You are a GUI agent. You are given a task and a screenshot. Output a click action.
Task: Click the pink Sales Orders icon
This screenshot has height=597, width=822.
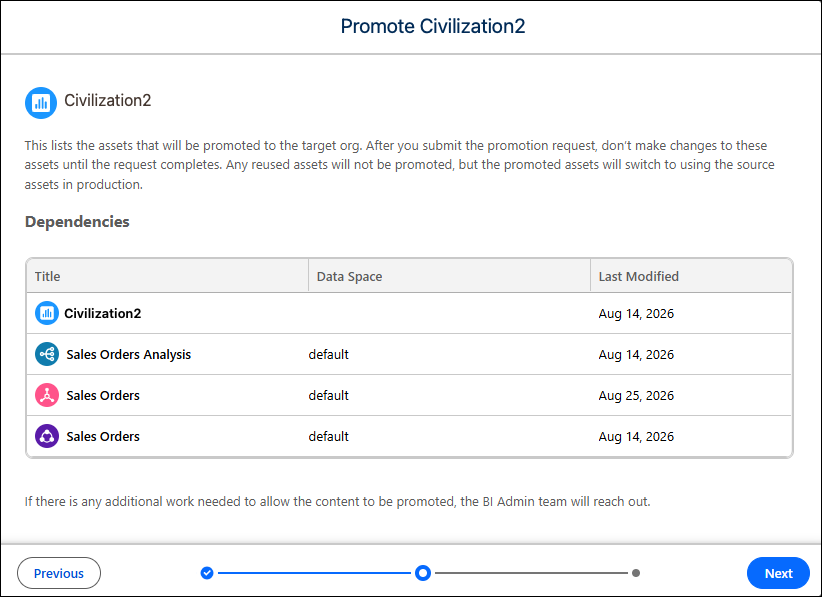pyautogui.click(x=47, y=395)
